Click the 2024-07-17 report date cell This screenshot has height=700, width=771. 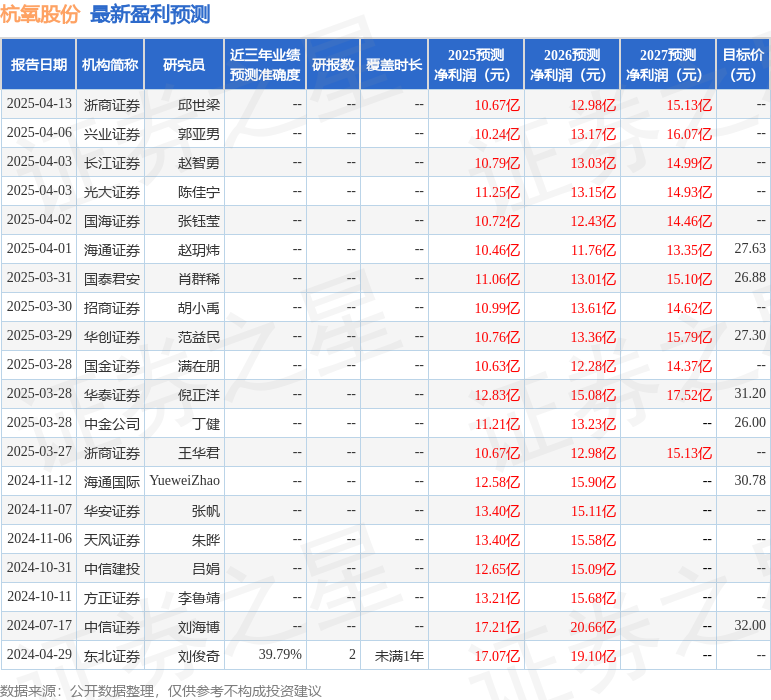[40, 626]
